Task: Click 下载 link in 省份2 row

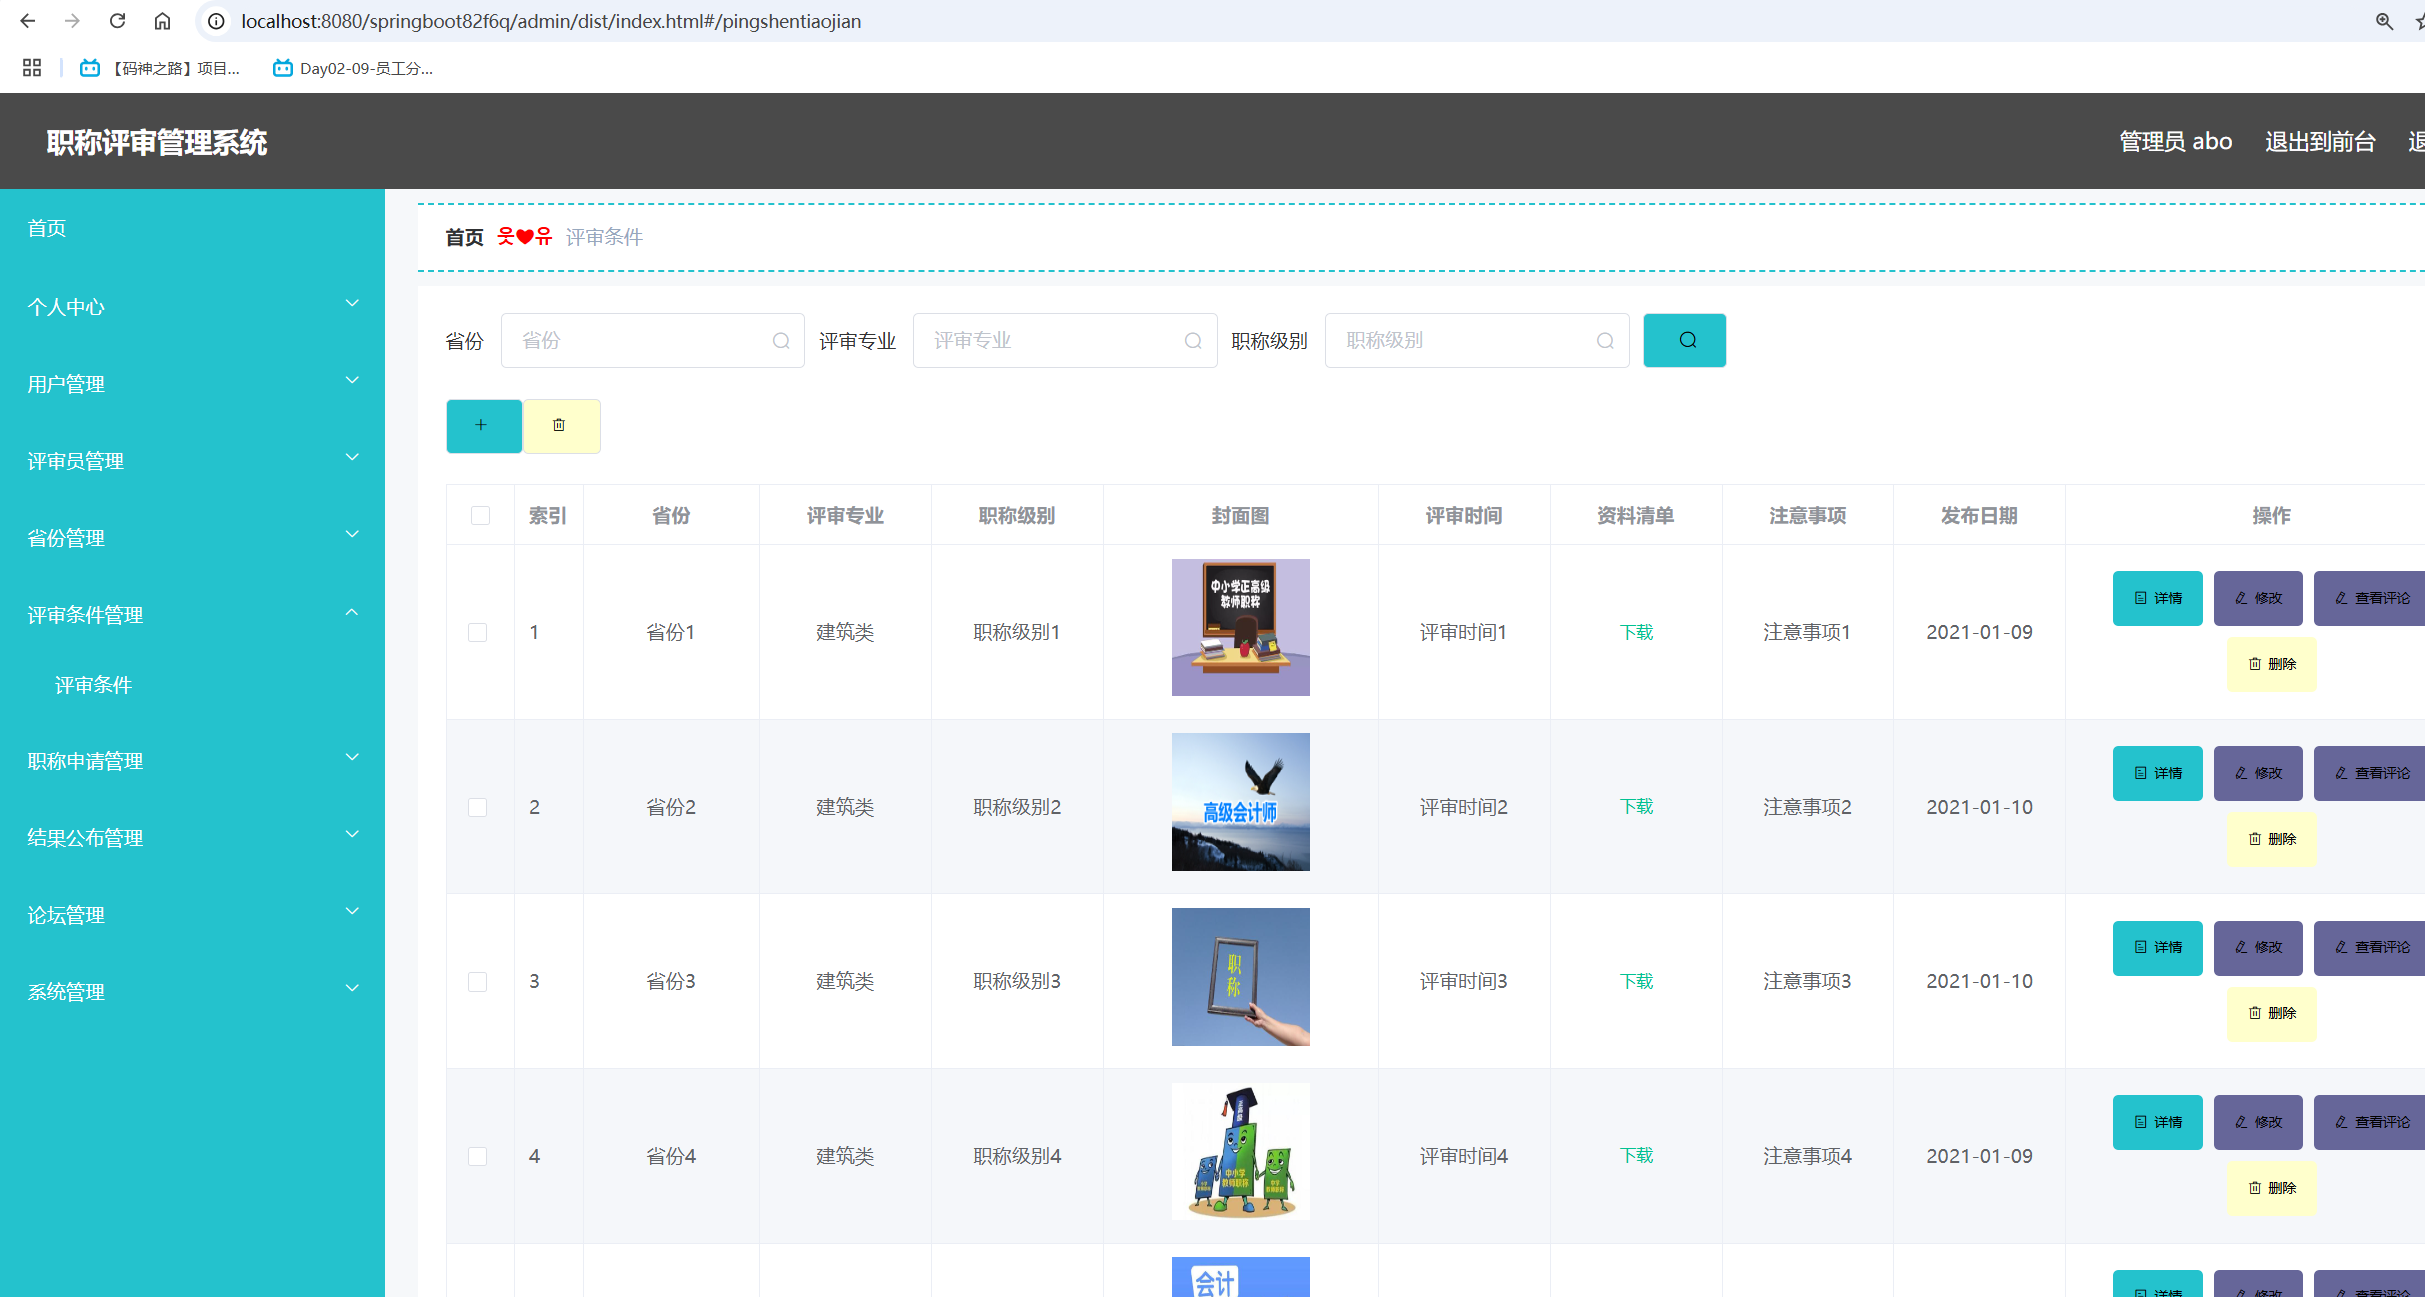Action: tap(1636, 806)
